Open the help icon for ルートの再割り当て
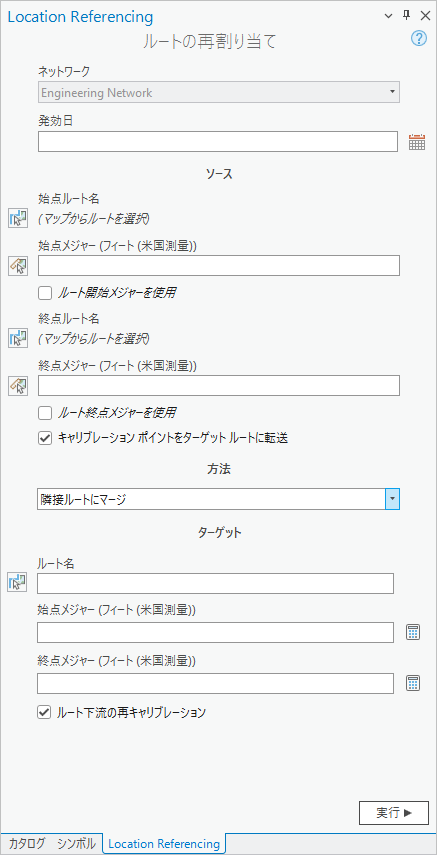437x855 pixels. click(x=418, y=39)
